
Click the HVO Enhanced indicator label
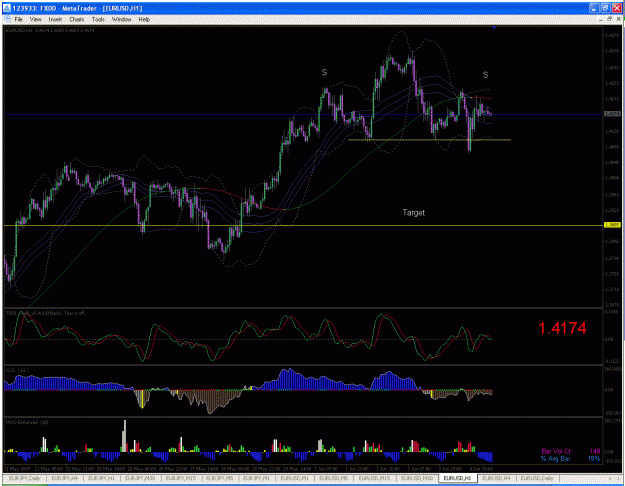pos(27,422)
